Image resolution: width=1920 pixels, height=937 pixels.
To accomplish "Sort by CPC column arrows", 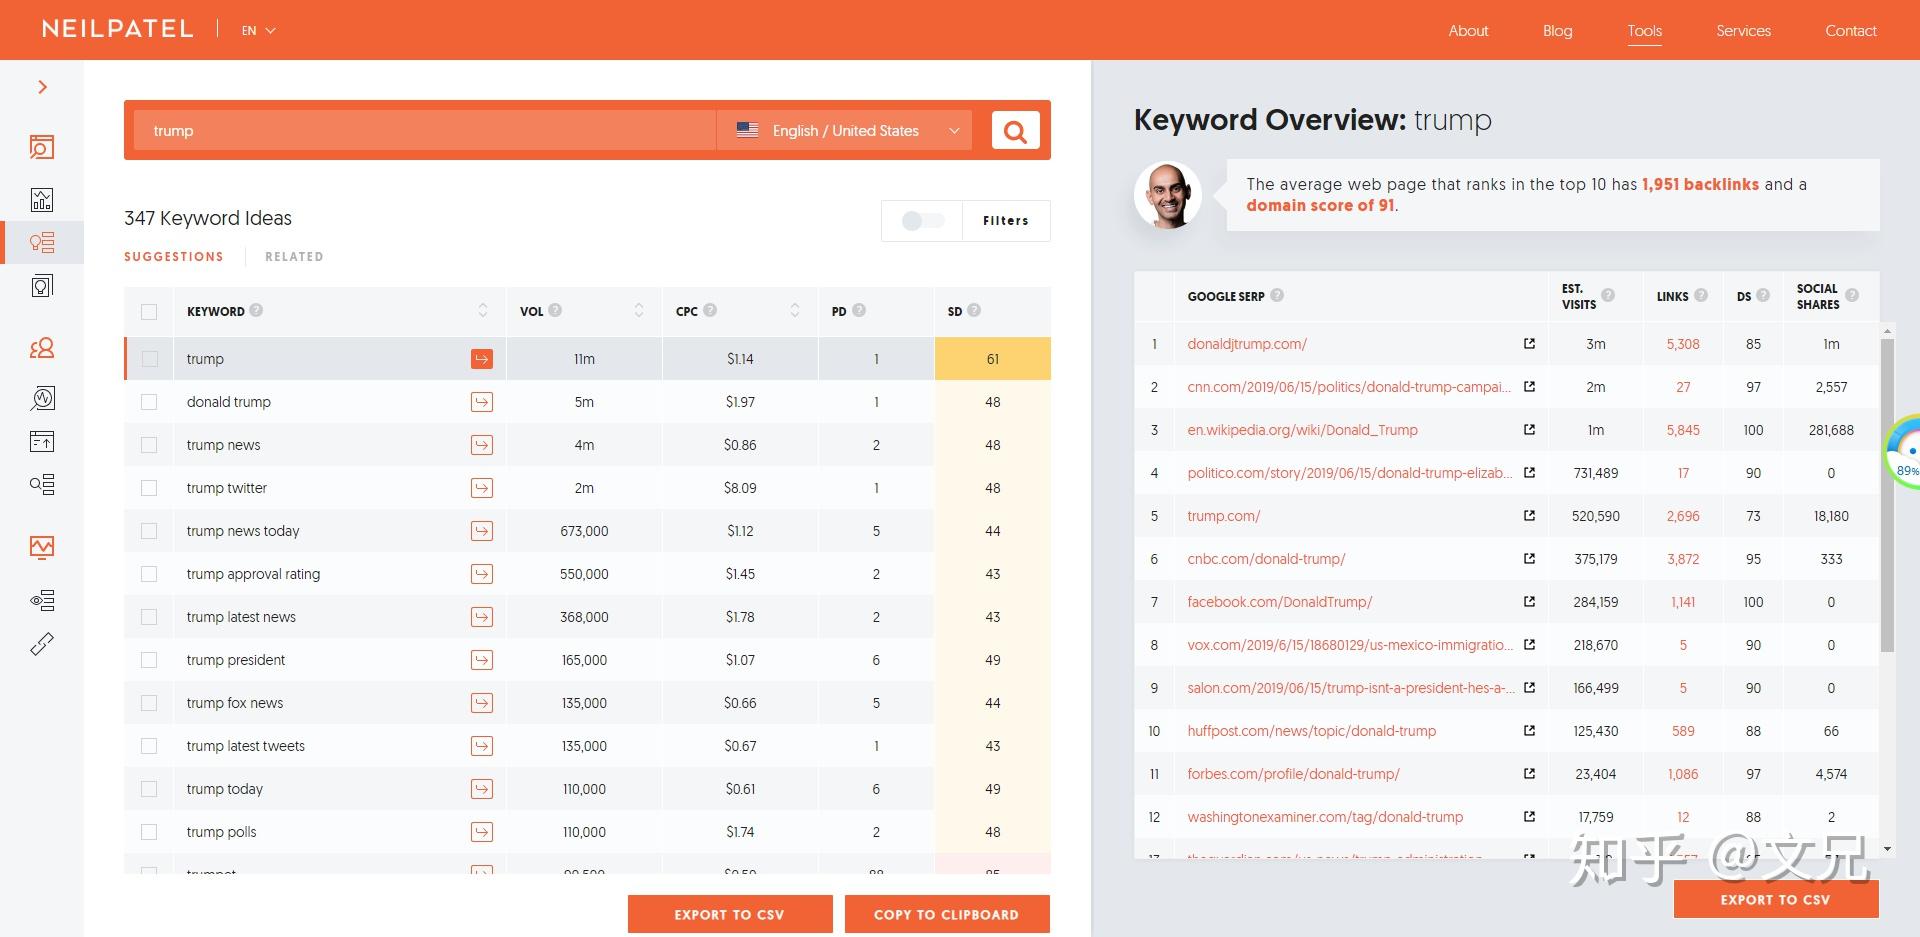I will click(795, 310).
